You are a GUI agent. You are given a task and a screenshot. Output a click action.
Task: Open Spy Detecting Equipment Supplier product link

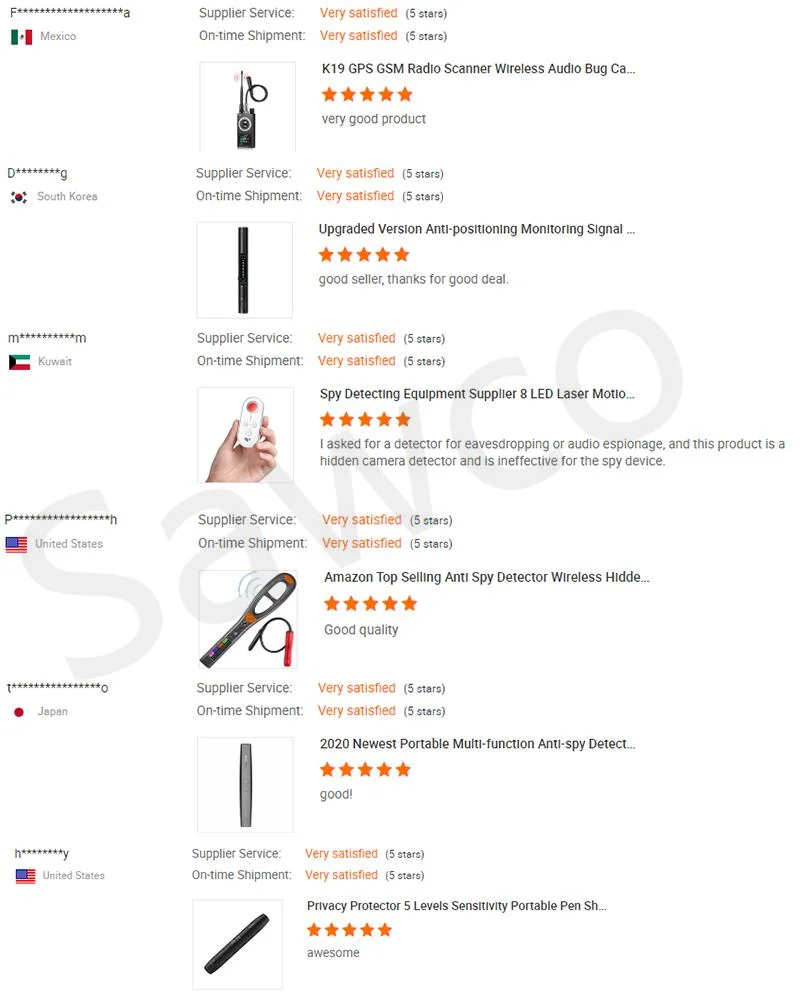pos(477,394)
